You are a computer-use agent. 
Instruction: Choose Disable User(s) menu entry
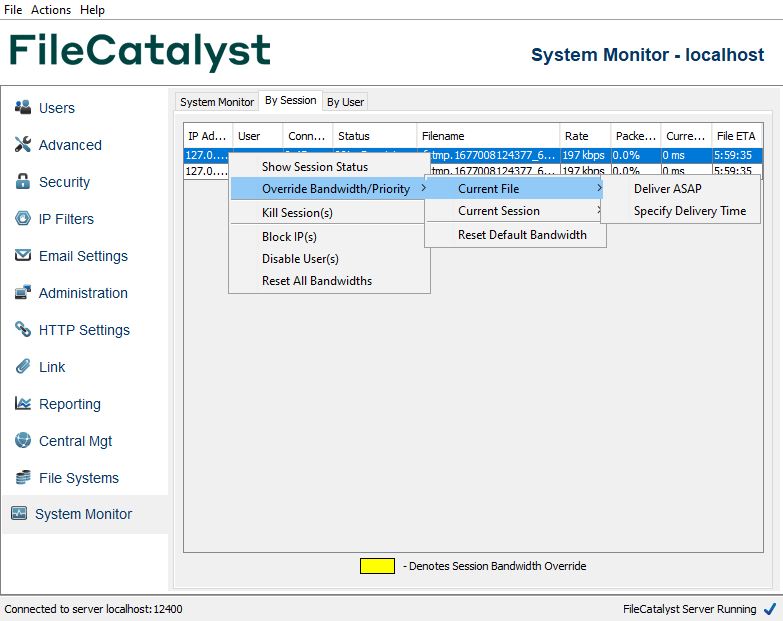pos(330,259)
